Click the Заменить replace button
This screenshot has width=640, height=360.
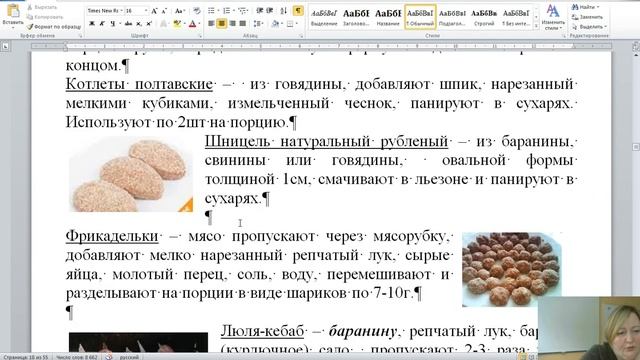(x=587, y=17)
